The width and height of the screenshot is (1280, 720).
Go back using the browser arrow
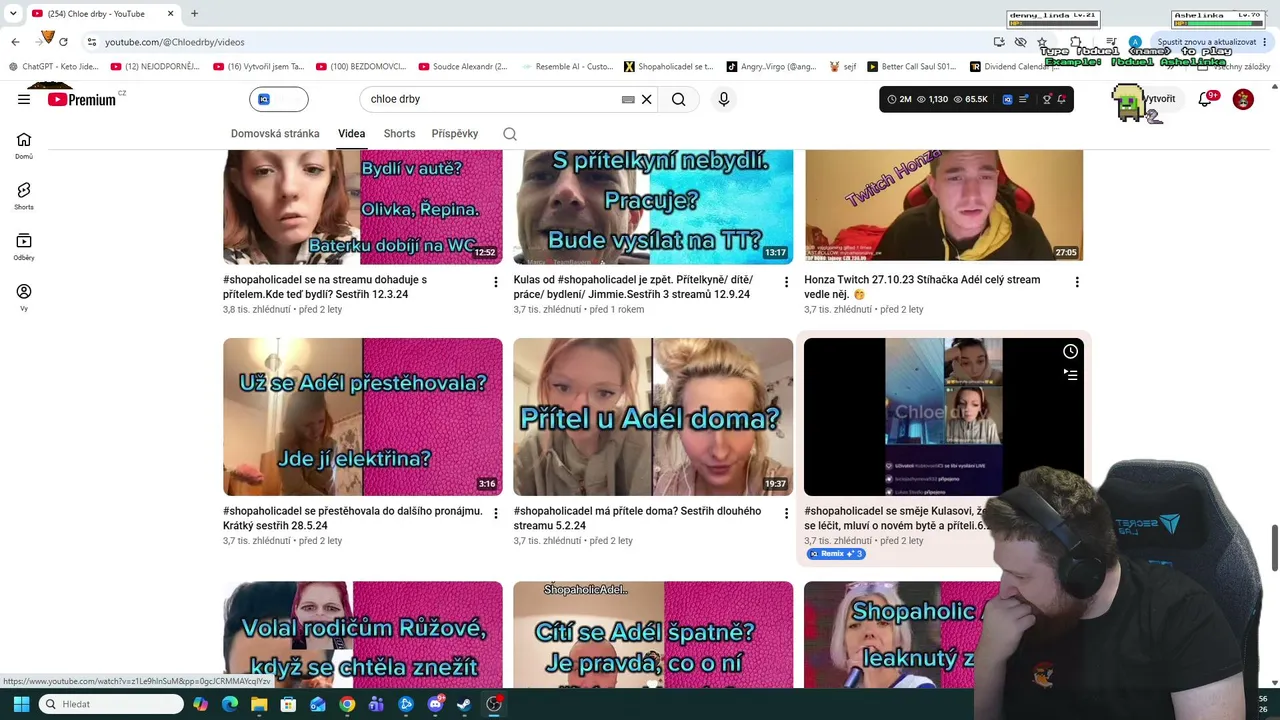coord(15,42)
